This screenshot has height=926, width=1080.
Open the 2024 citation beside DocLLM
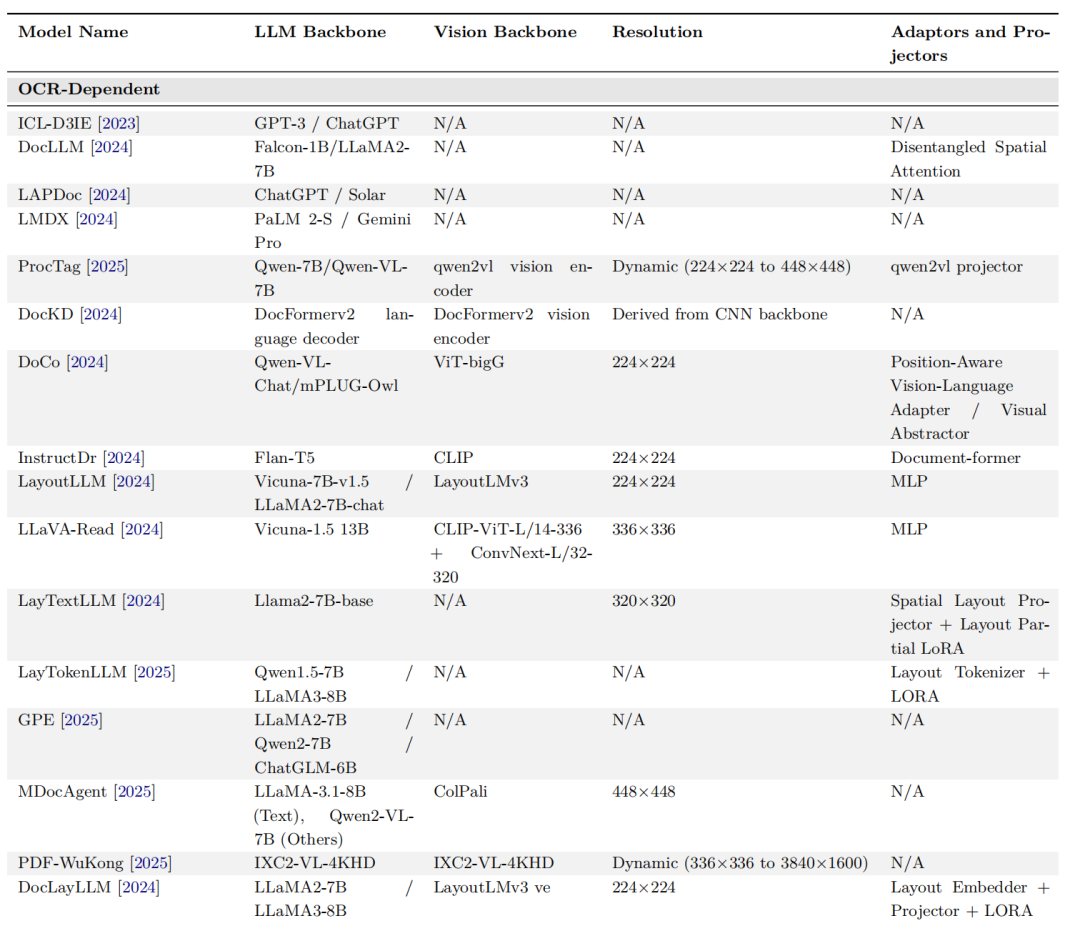[x=111, y=147]
